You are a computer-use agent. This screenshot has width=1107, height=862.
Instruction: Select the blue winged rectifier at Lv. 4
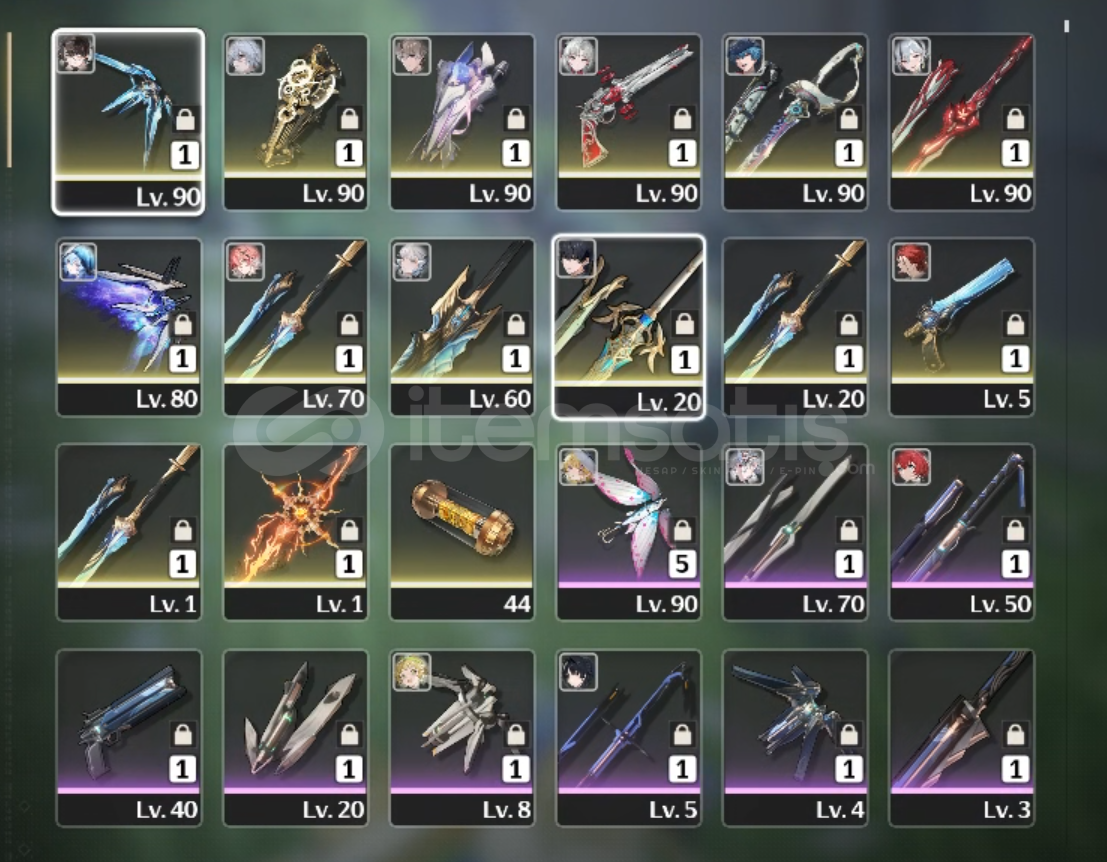point(796,738)
